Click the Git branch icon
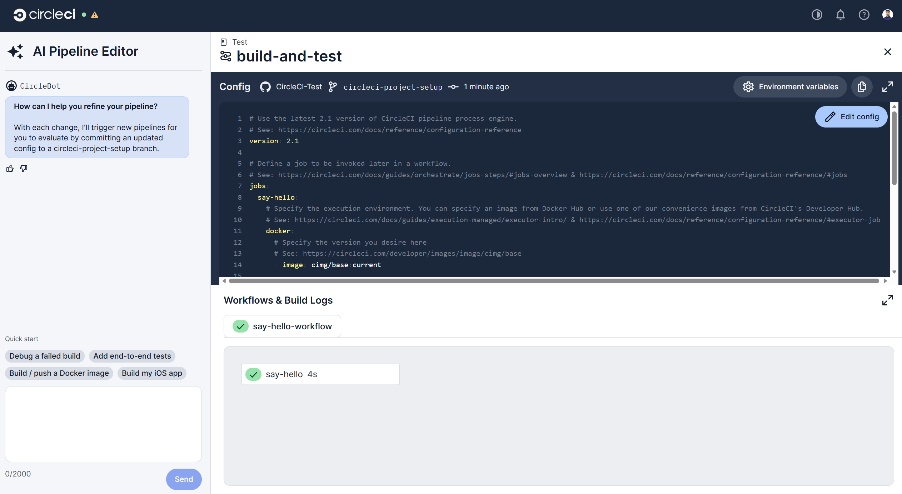Screen dimensions: 902x494 tap(332, 87)
